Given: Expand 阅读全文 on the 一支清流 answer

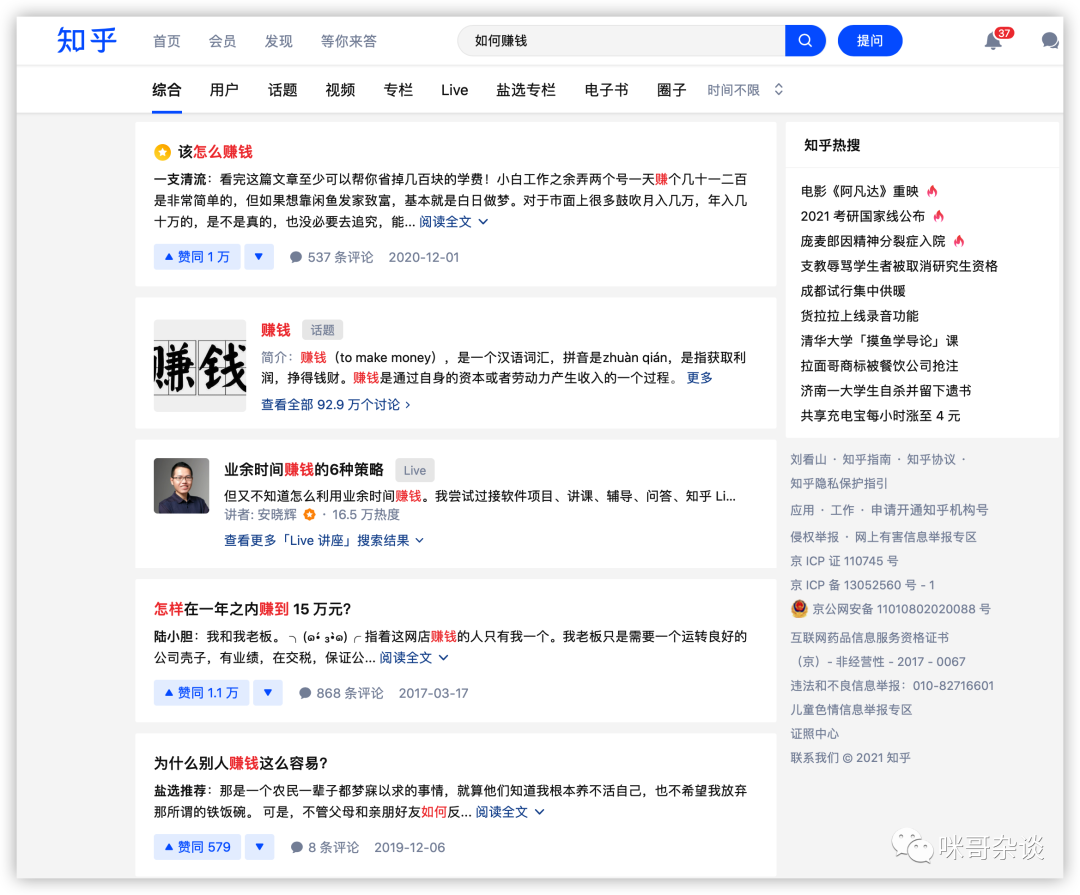Looking at the screenshot, I should [453, 222].
